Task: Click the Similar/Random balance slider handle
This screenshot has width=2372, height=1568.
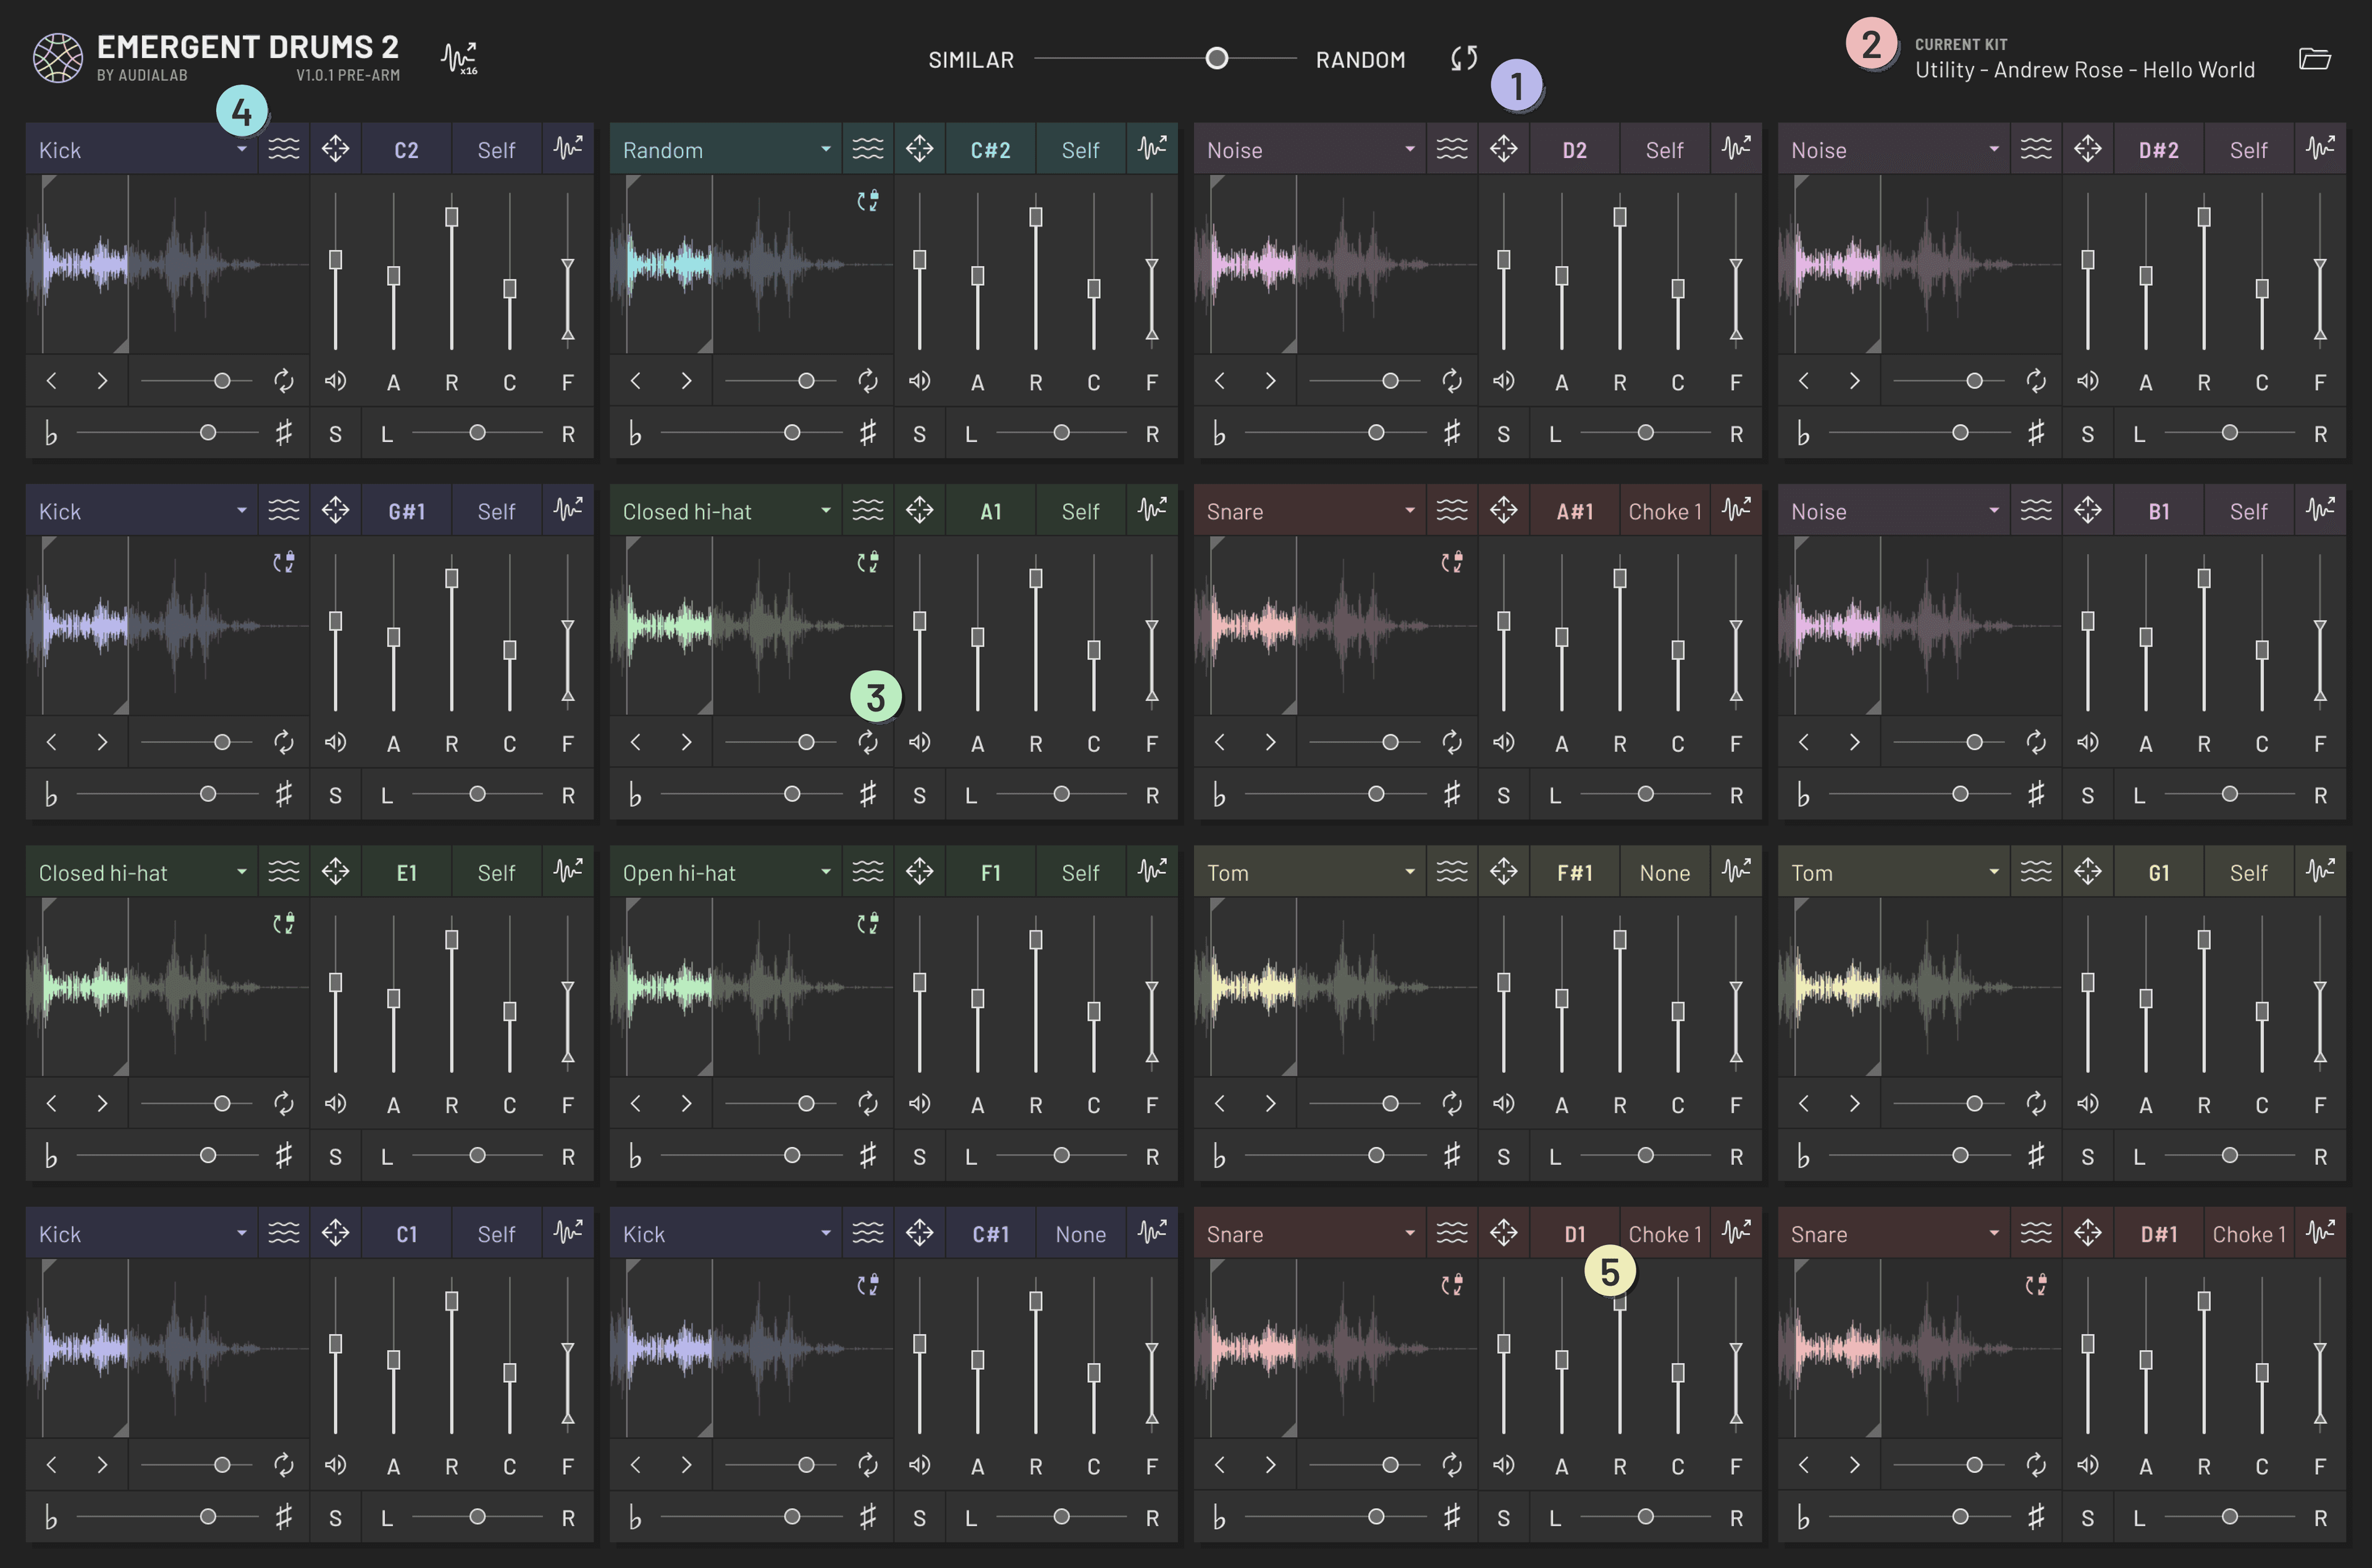Action: pos(1216,58)
